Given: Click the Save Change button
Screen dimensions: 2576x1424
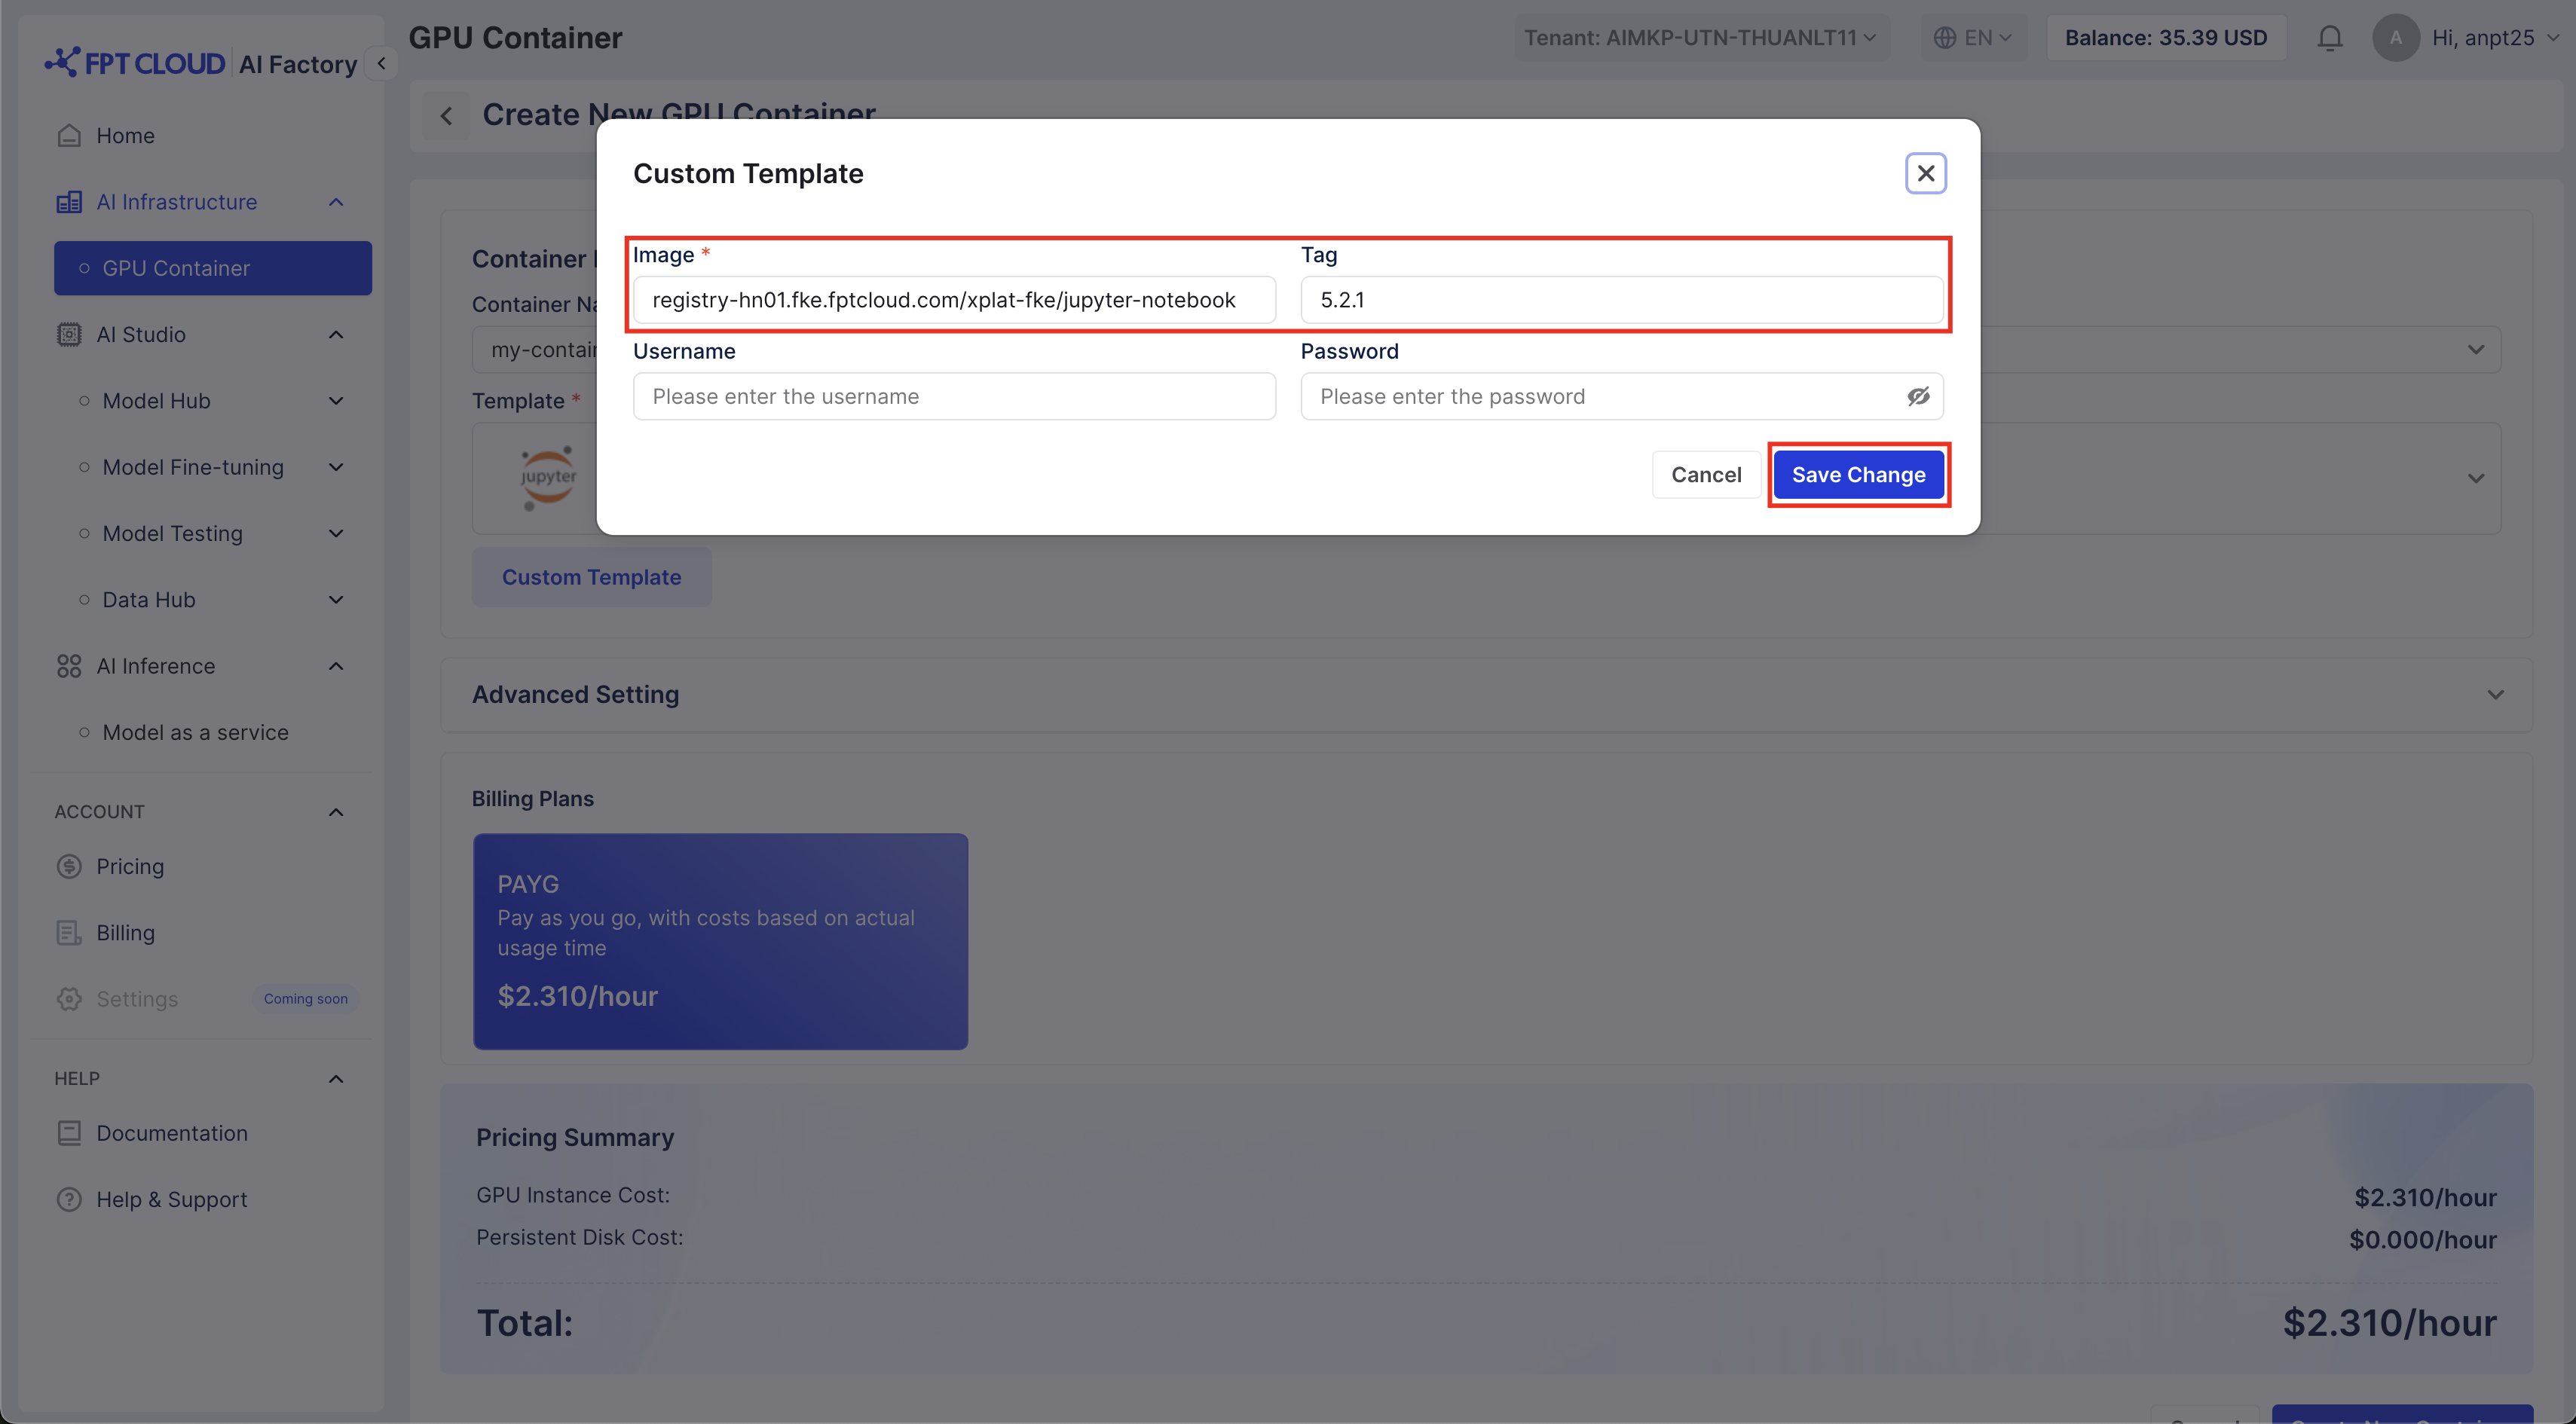Looking at the screenshot, I should tap(1858, 475).
